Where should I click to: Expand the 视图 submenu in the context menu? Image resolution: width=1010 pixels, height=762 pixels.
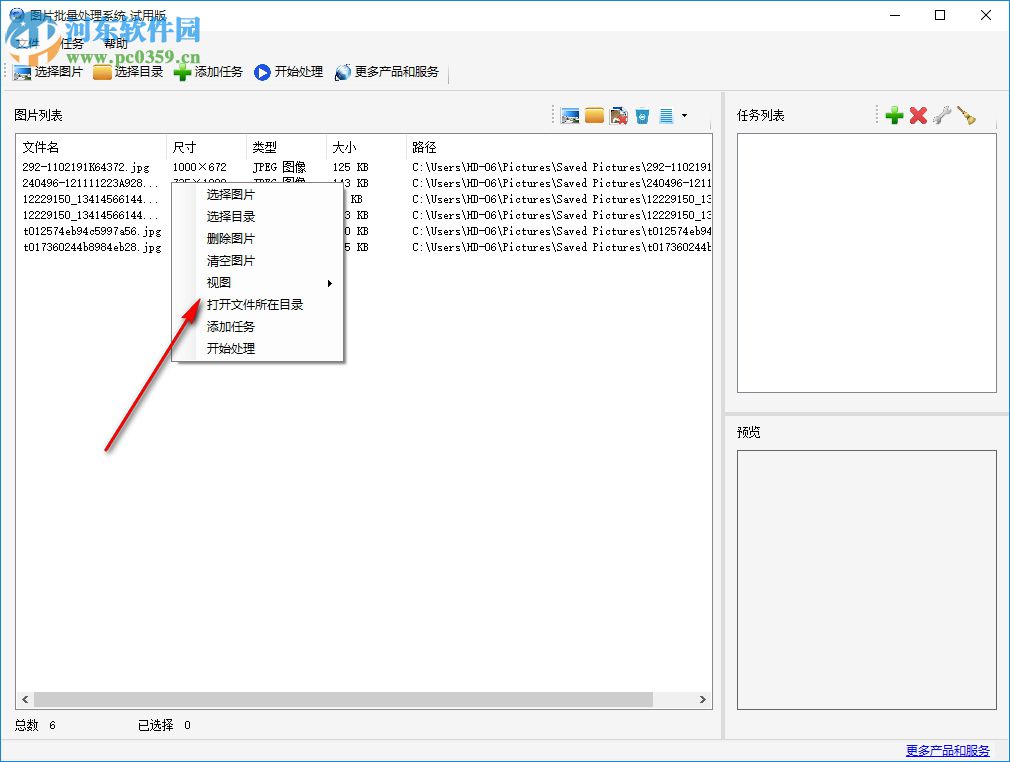pyautogui.click(x=218, y=282)
